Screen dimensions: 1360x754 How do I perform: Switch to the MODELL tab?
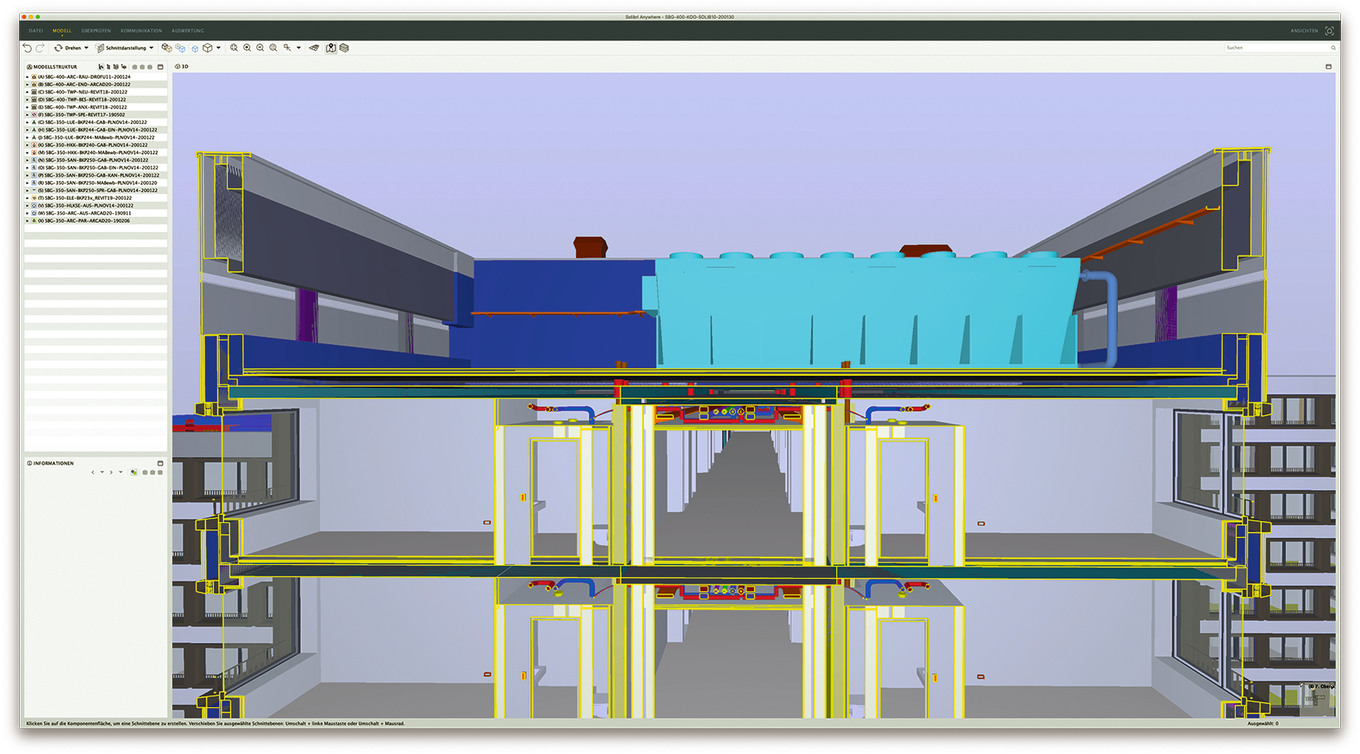(x=62, y=31)
